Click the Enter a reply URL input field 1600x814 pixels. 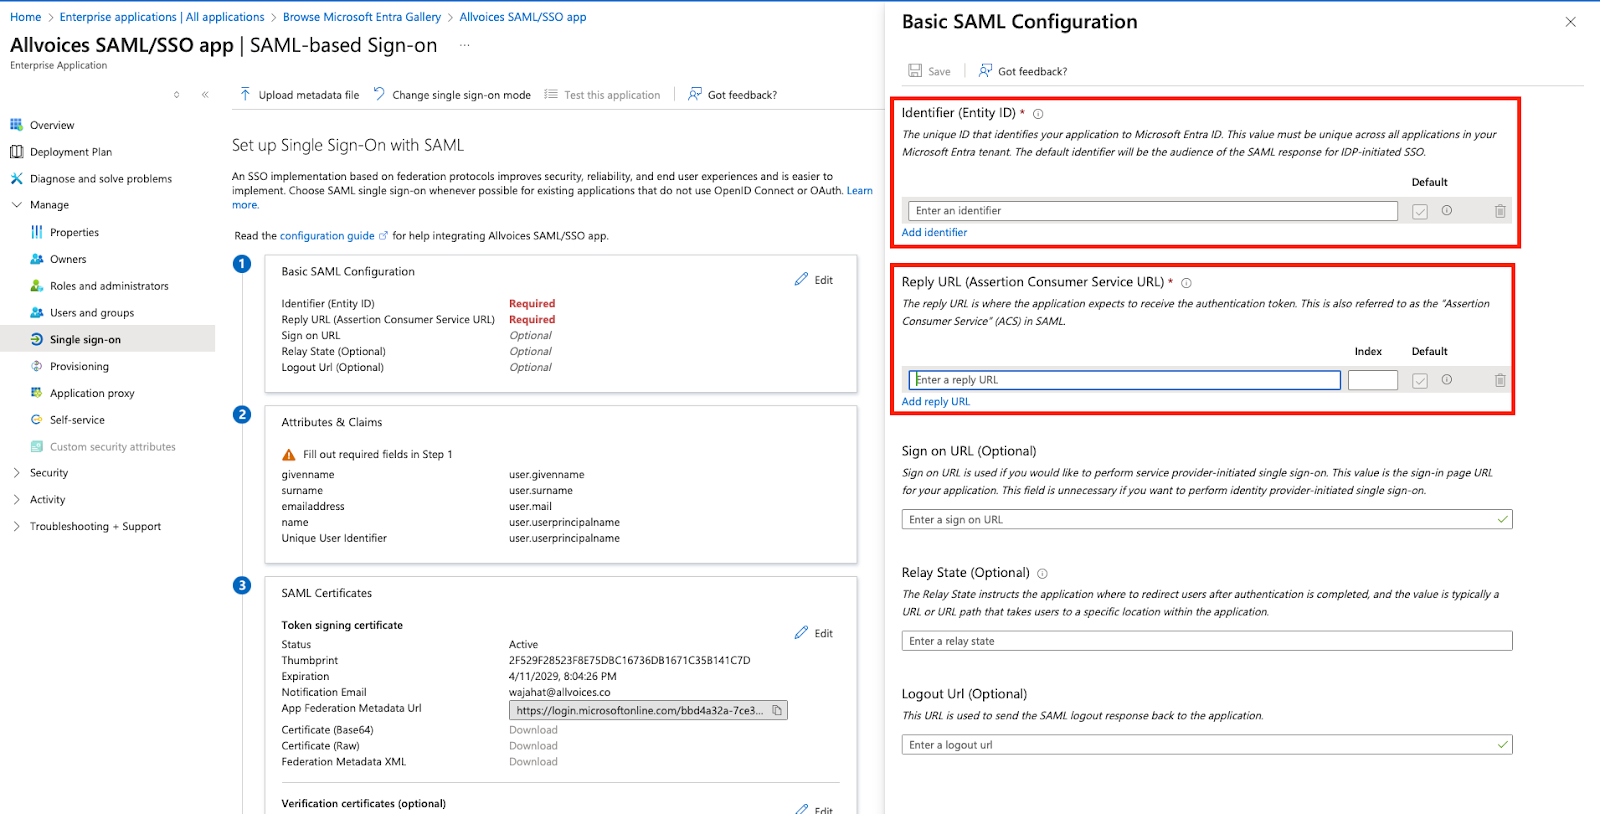1122,380
